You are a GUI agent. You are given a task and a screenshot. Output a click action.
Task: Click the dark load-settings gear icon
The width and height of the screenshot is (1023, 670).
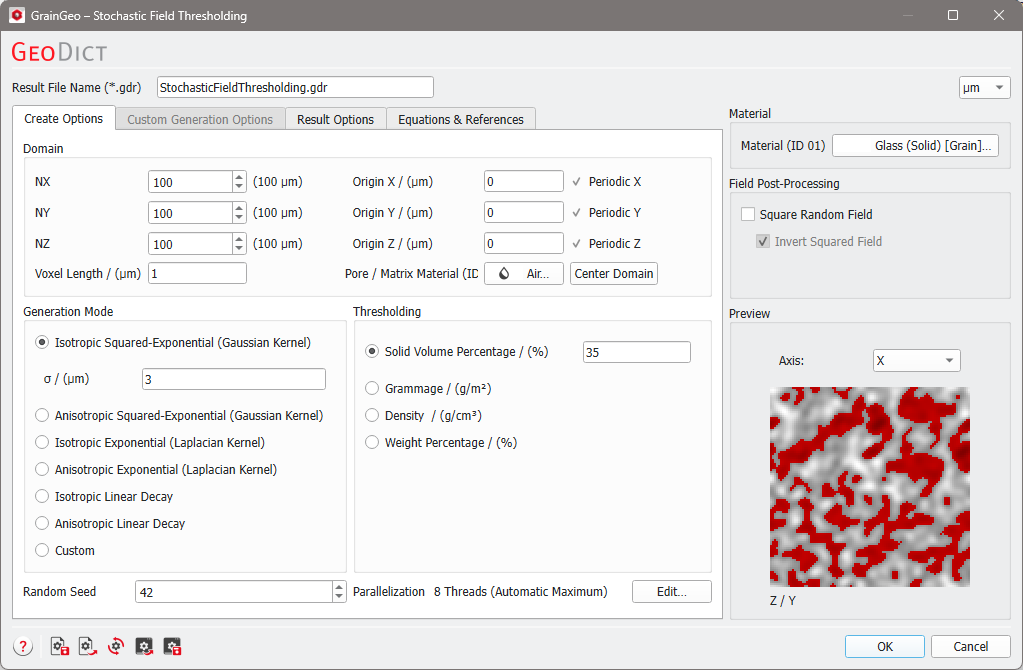pyautogui.click(x=144, y=647)
